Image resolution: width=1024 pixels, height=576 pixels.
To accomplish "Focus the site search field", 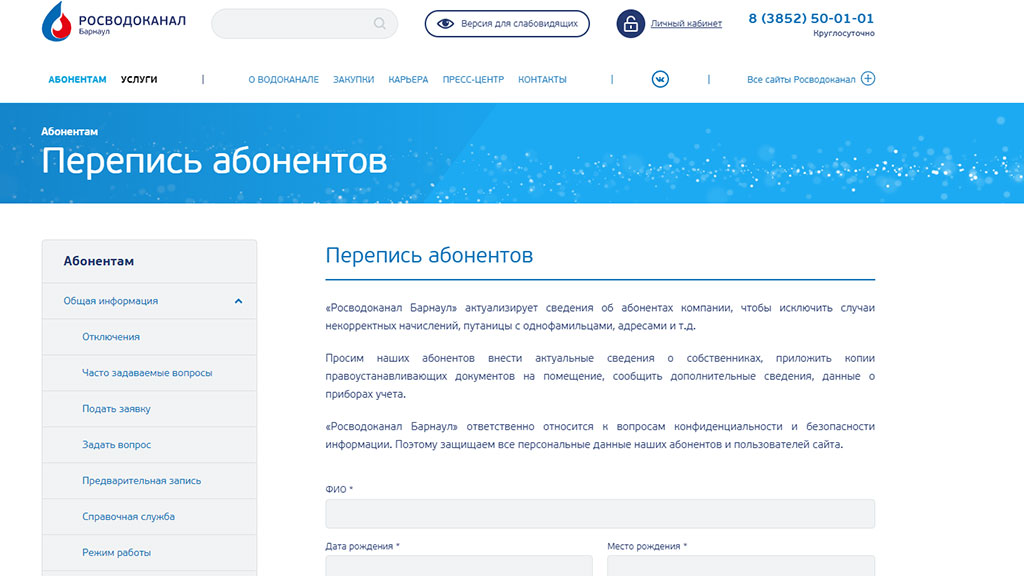I will [x=304, y=24].
